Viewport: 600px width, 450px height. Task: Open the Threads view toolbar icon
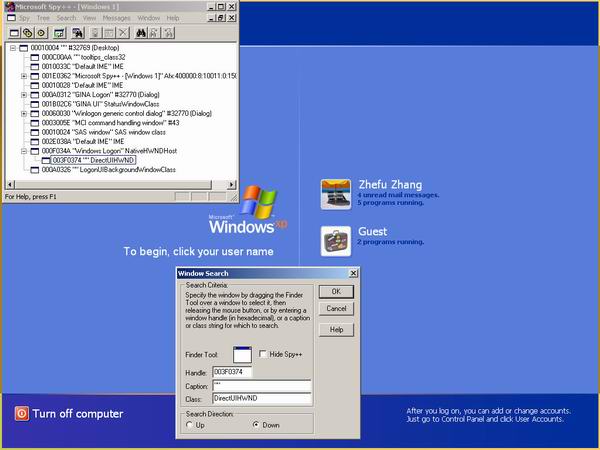click(41, 33)
